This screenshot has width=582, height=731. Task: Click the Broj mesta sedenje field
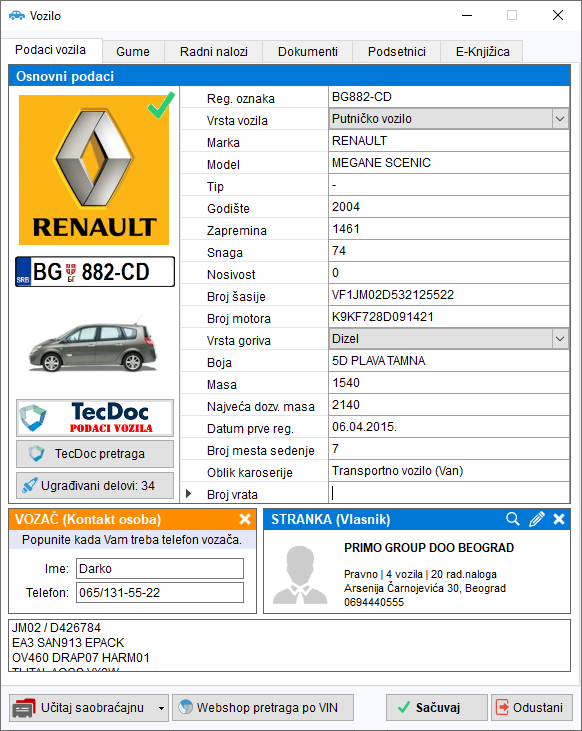coord(449,448)
